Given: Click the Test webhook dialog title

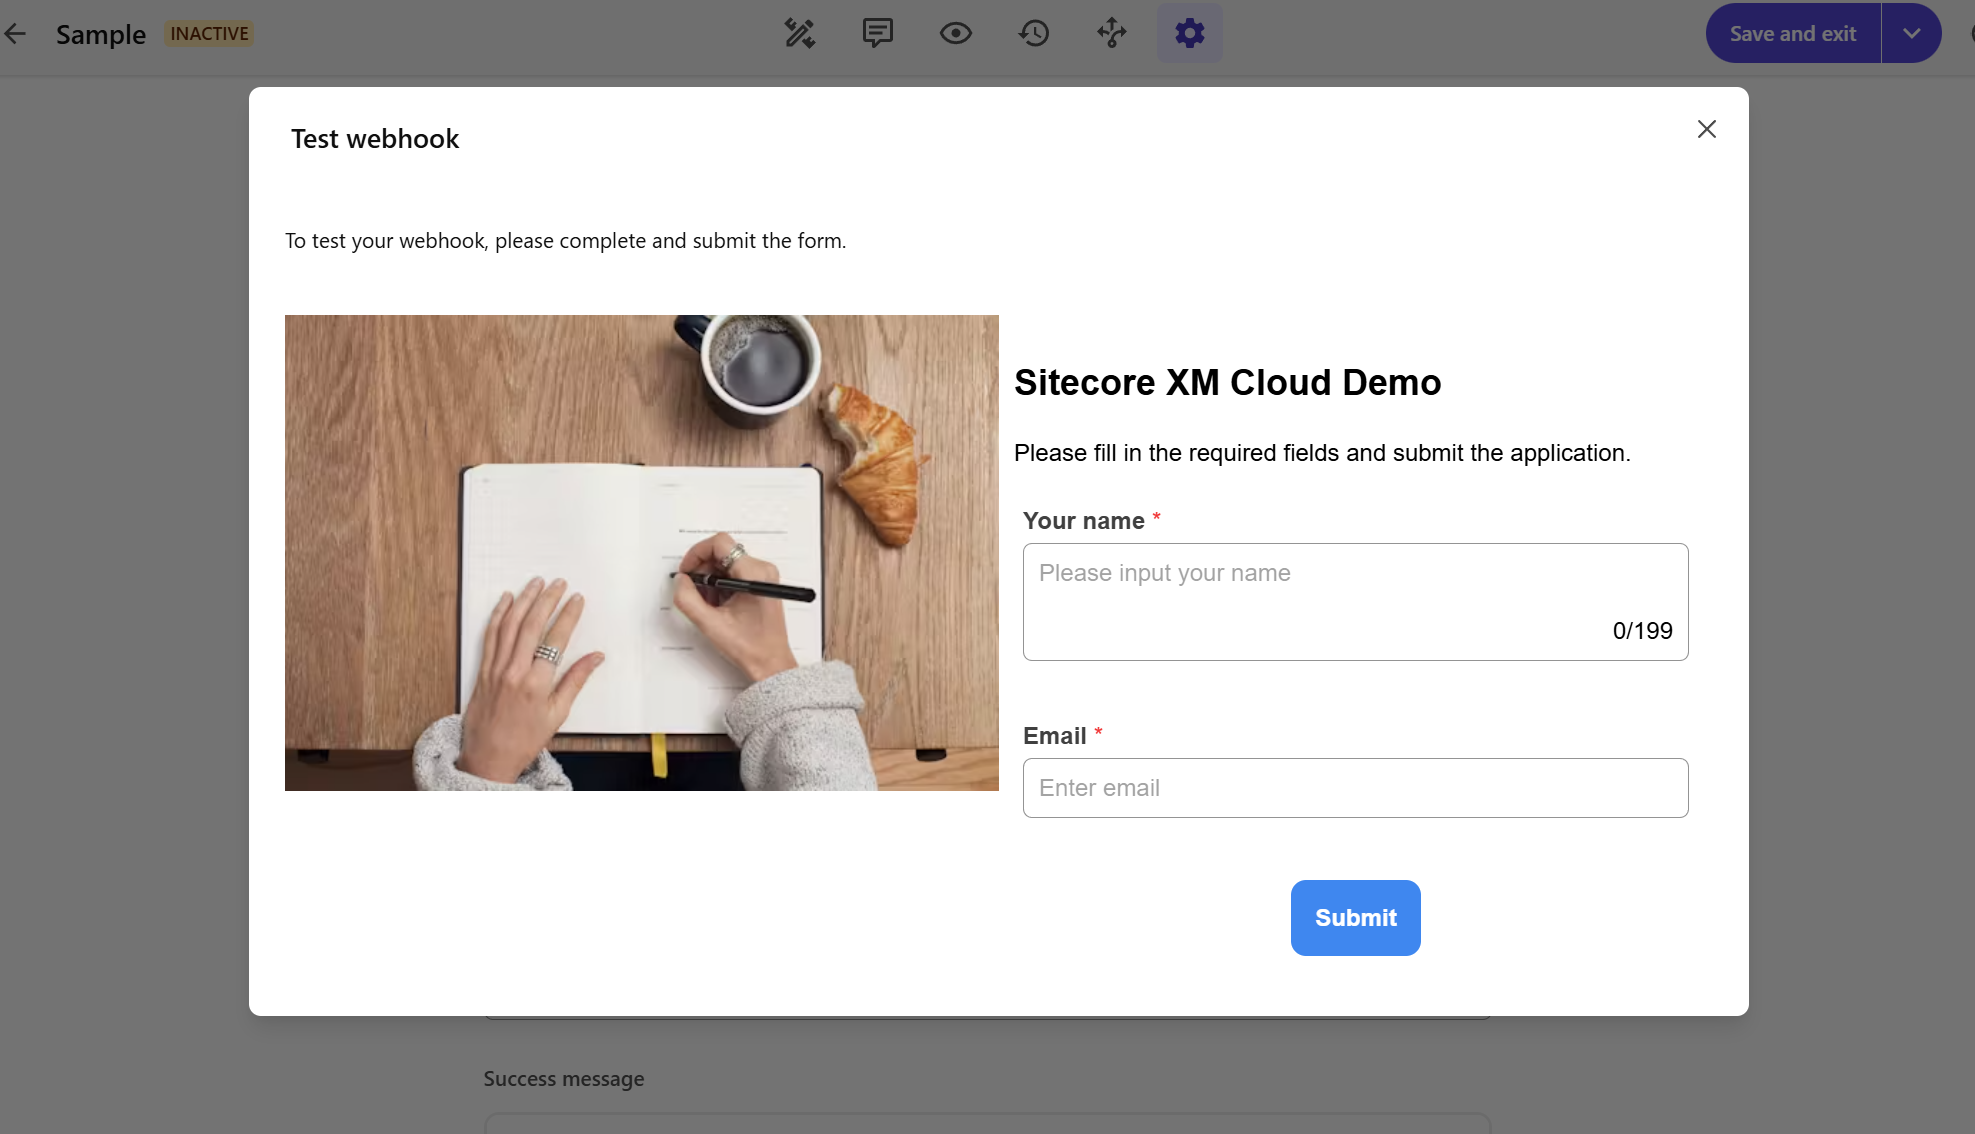Looking at the screenshot, I should [375, 139].
